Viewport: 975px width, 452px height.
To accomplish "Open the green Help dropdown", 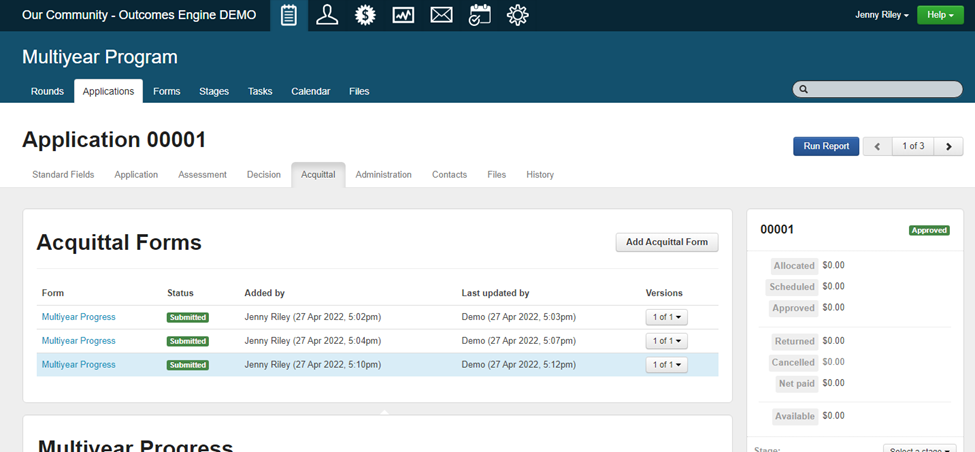I will pos(940,15).
